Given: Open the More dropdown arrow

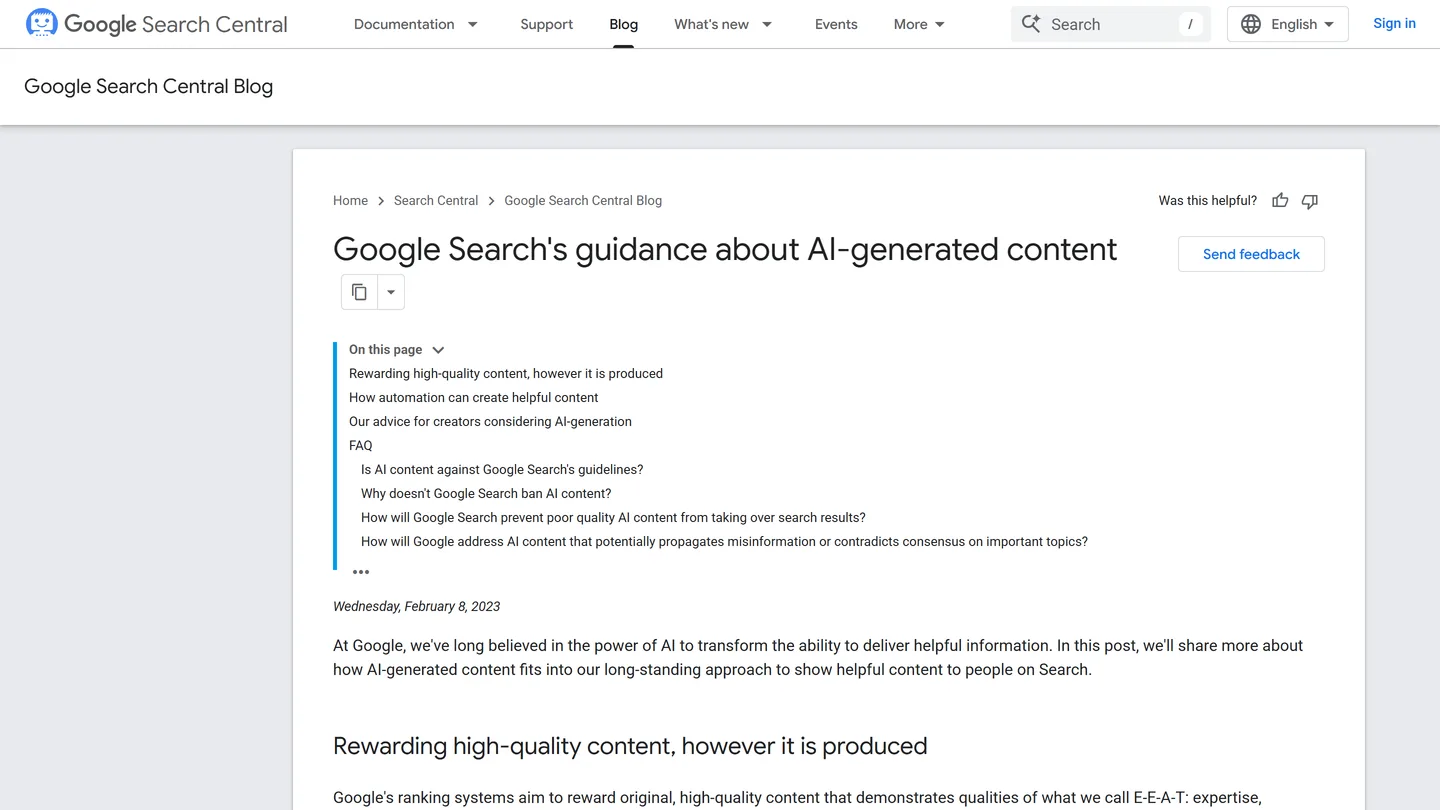Looking at the screenshot, I should pyautogui.click(x=940, y=24).
